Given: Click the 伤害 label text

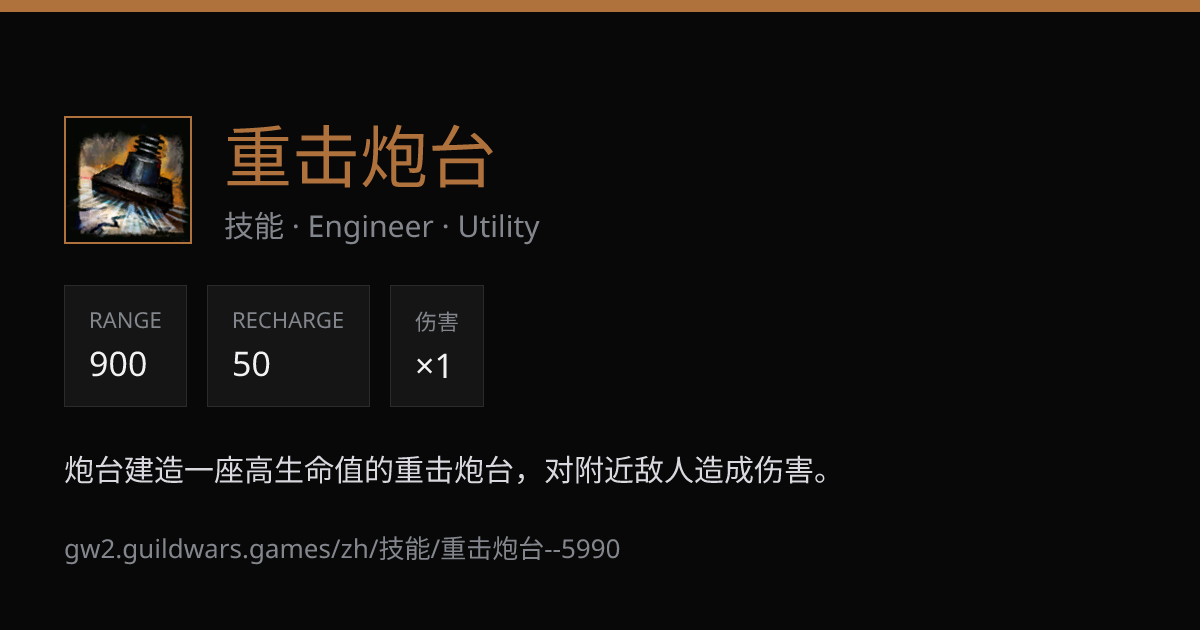Looking at the screenshot, I should click(437, 322).
